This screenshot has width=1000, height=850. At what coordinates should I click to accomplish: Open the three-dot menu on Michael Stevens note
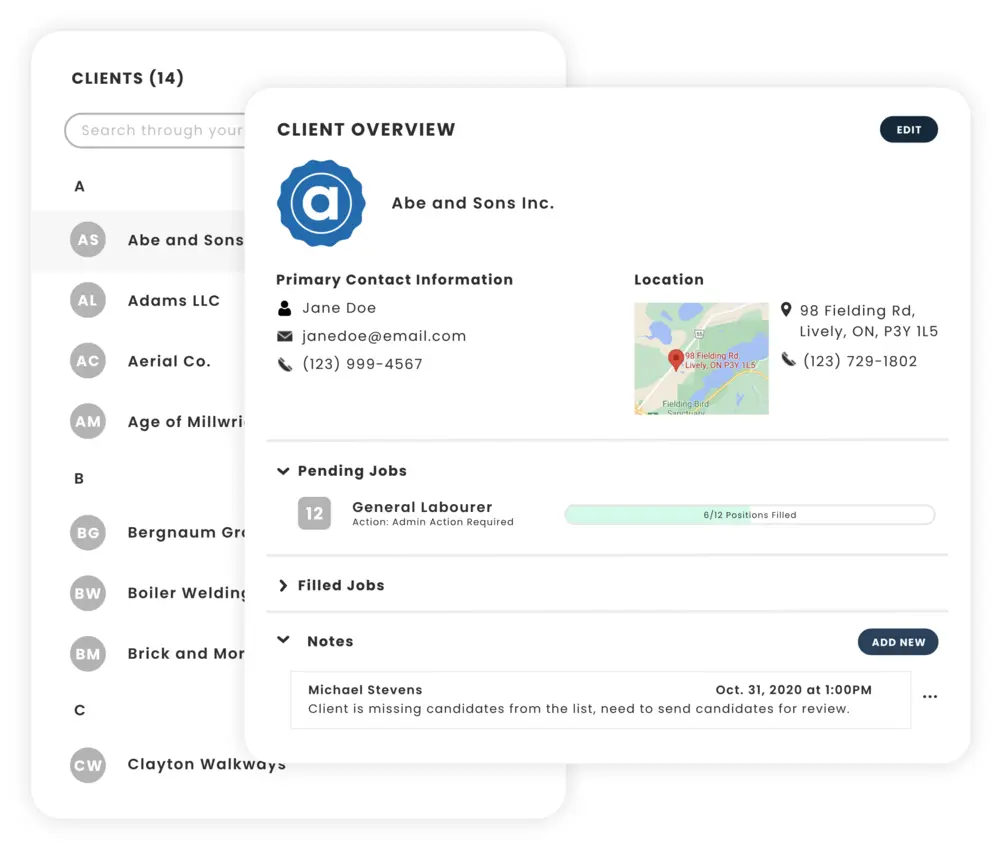tap(930, 696)
